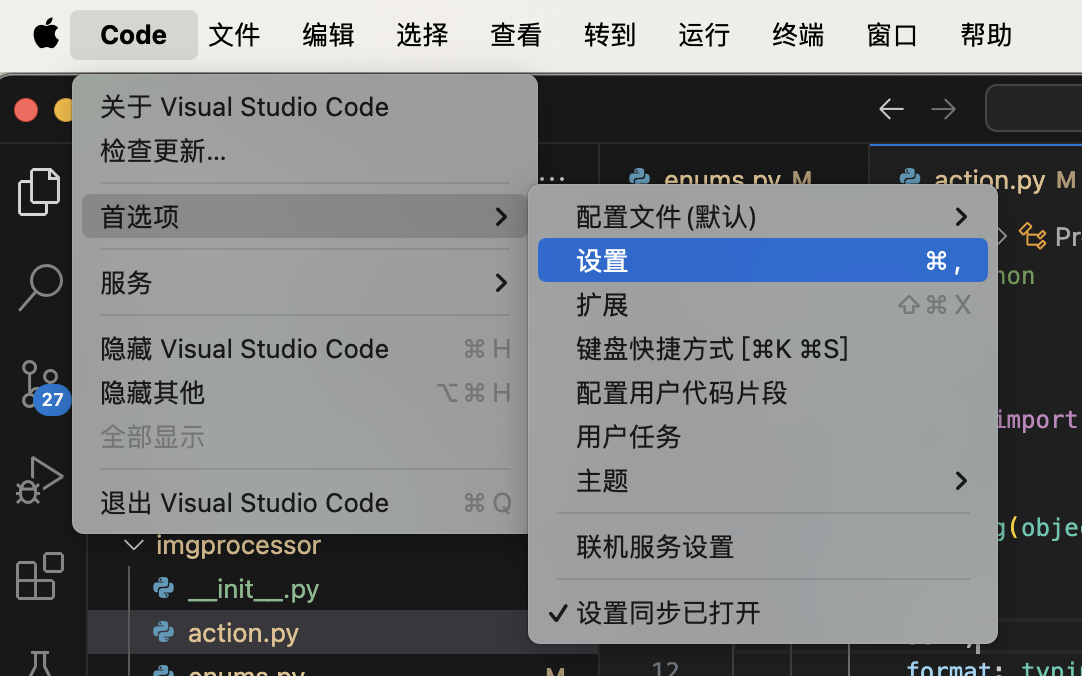Open the Explorer view in activity bar
The image size is (1082, 676).
pos(39,192)
